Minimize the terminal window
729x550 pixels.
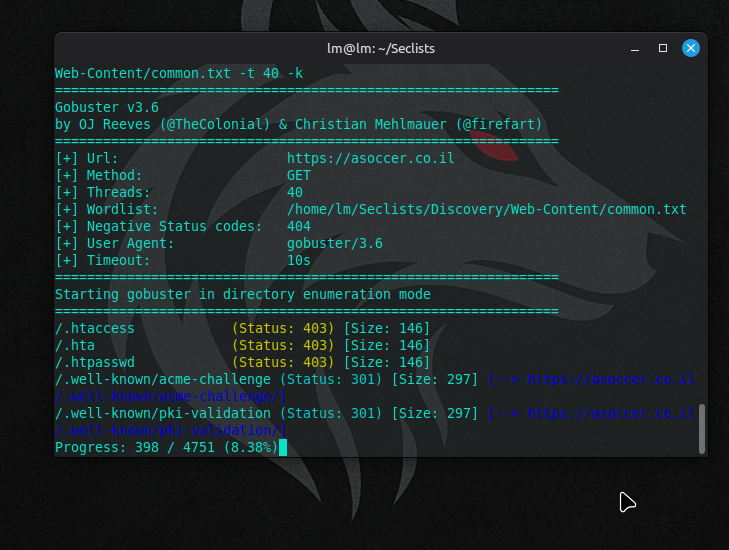pos(635,48)
